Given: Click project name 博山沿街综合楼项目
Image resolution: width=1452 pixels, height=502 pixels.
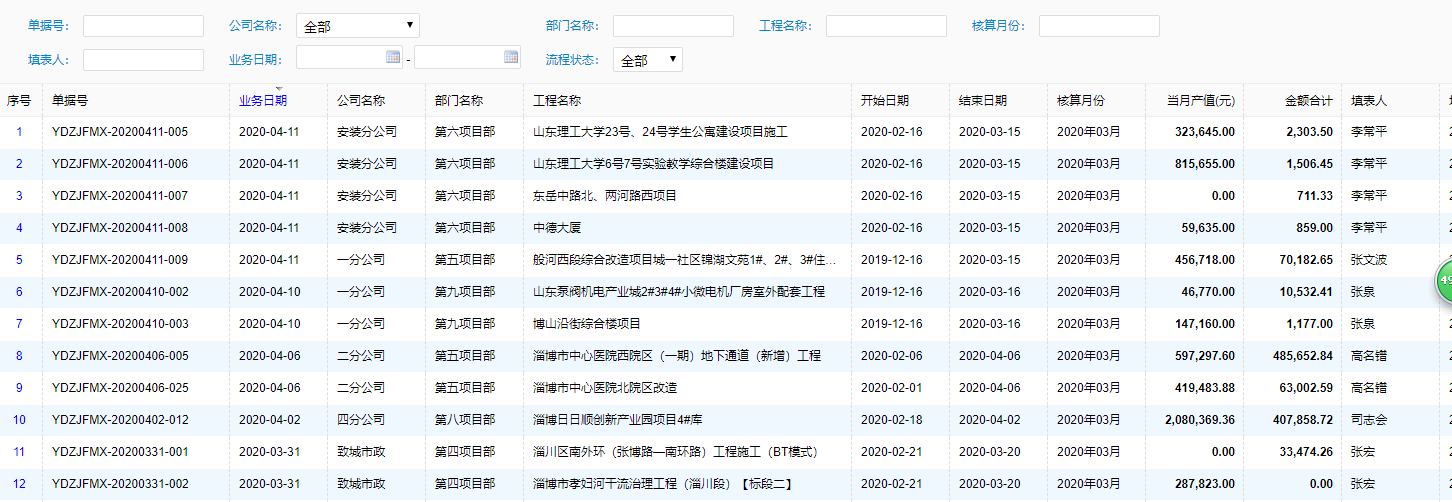Looking at the screenshot, I should tap(587, 324).
